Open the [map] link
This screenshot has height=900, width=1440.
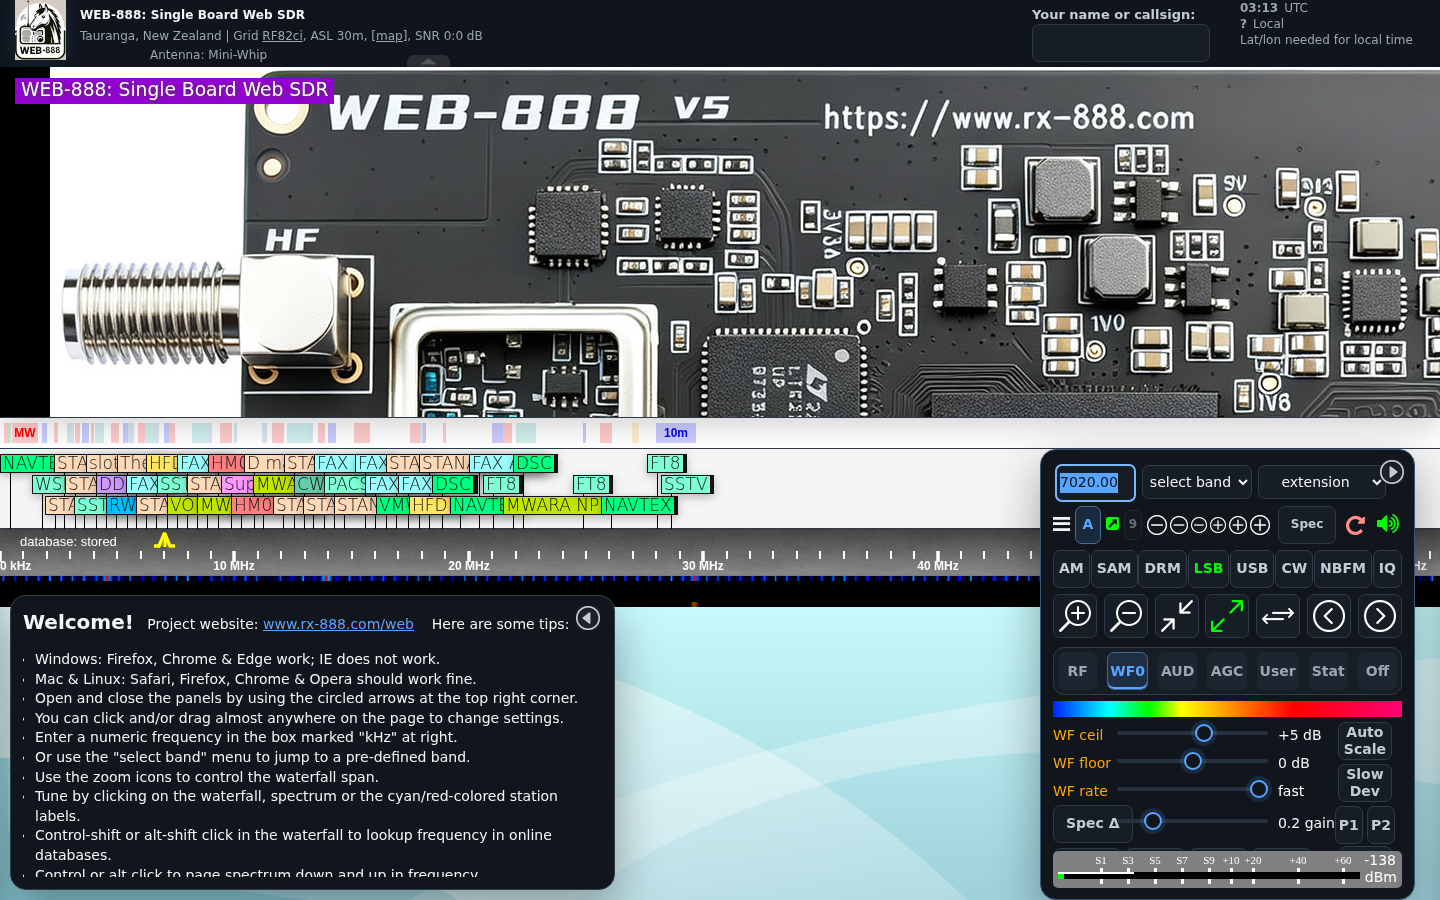[389, 36]
